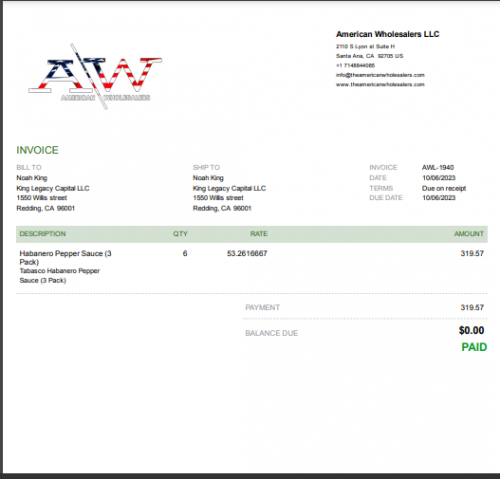The width and height of the screenshot is (500, 479).
Task: Click '1550 Willis street' under Bill To
Action: coord(42,198)
